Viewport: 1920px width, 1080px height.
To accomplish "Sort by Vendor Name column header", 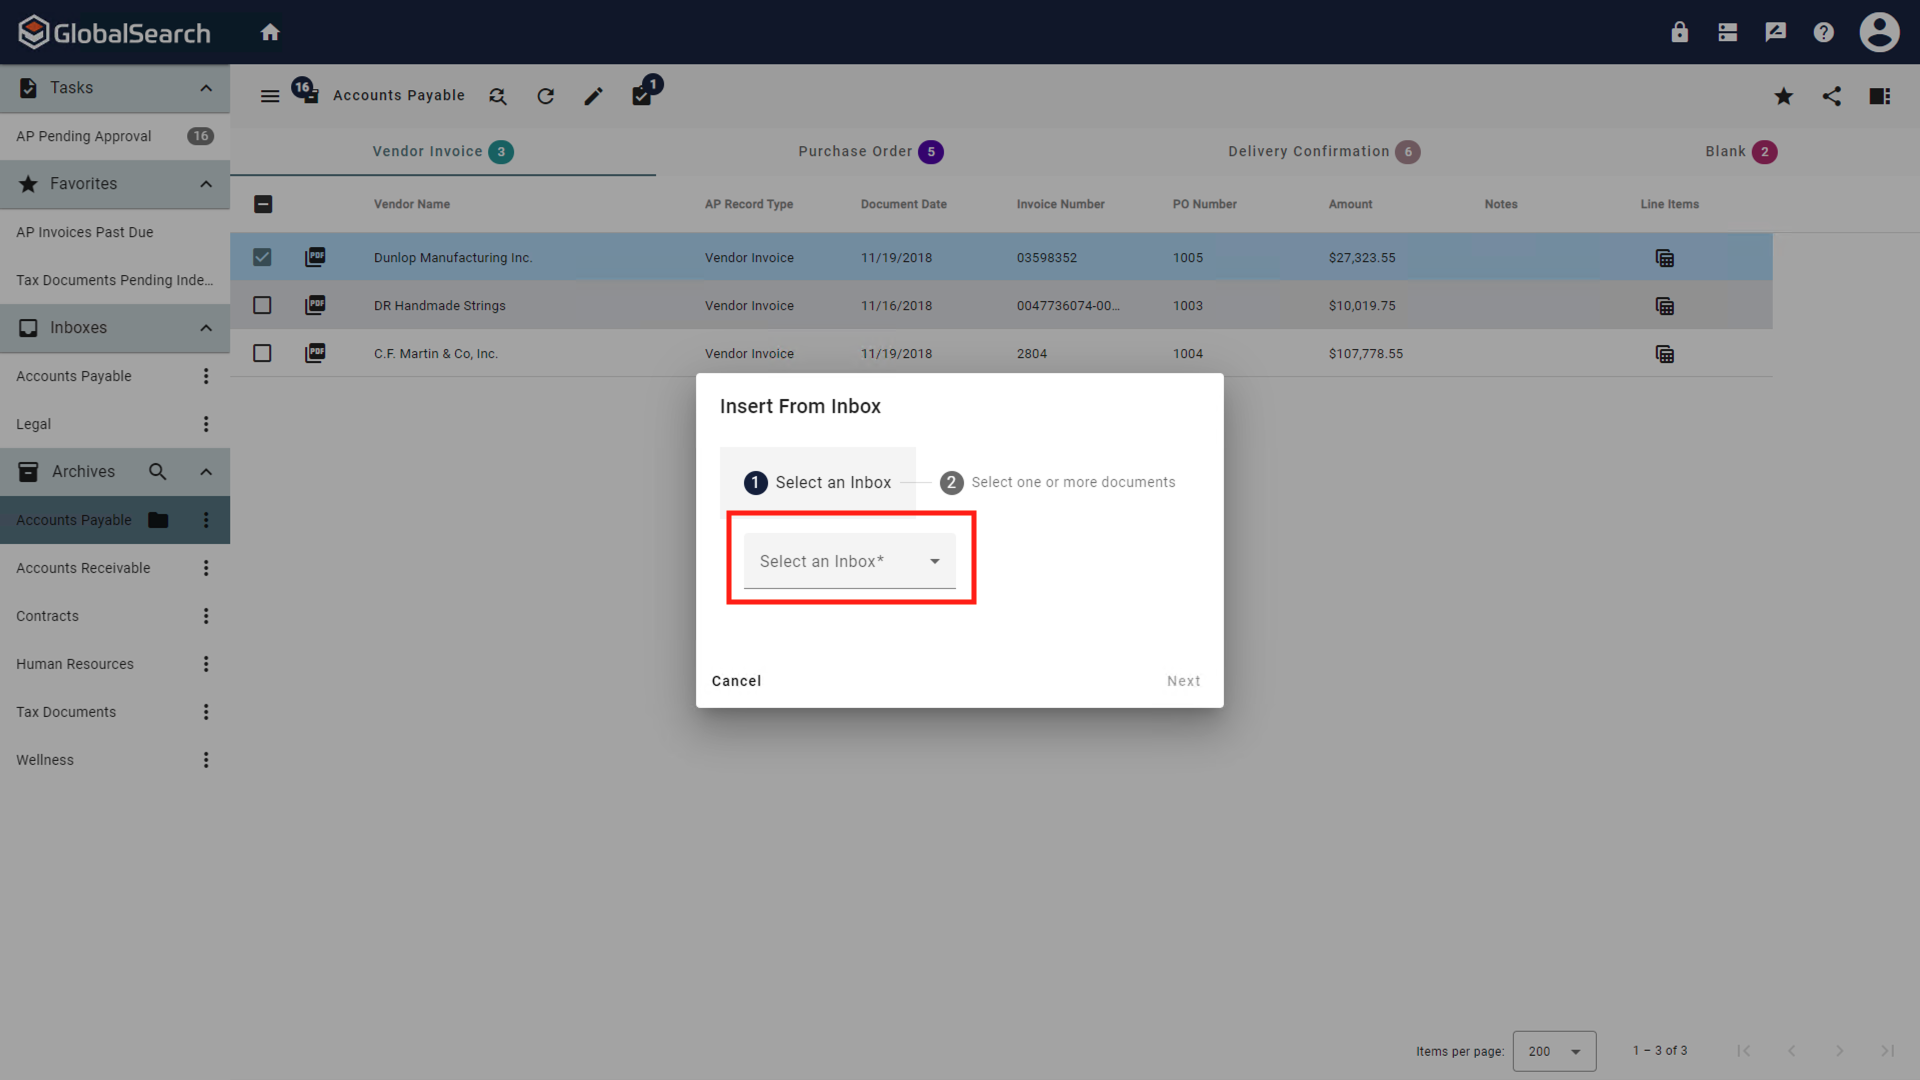I will [412, 204].
